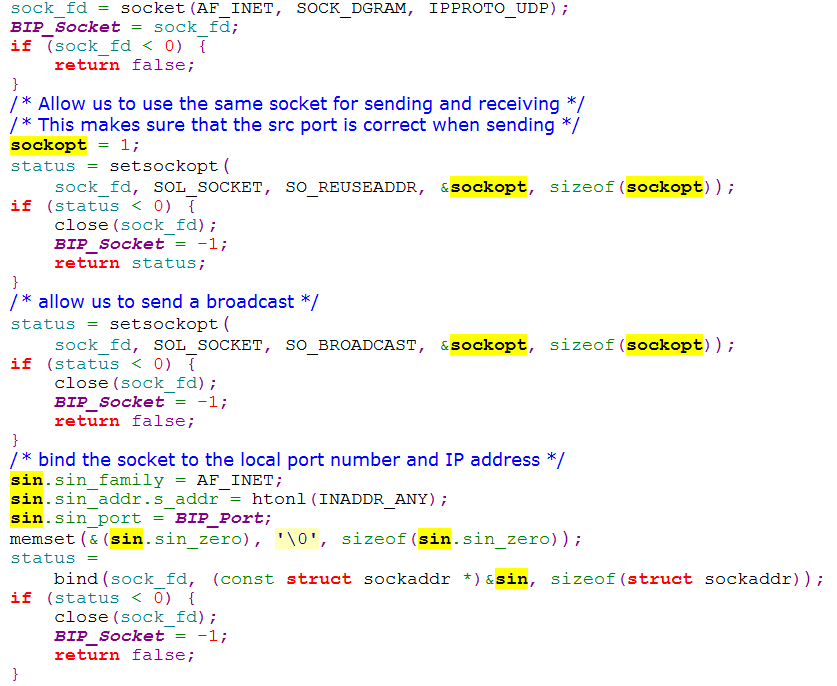Click highlighted sockopt in 'sockopt = 1' line

click(49, 145)
